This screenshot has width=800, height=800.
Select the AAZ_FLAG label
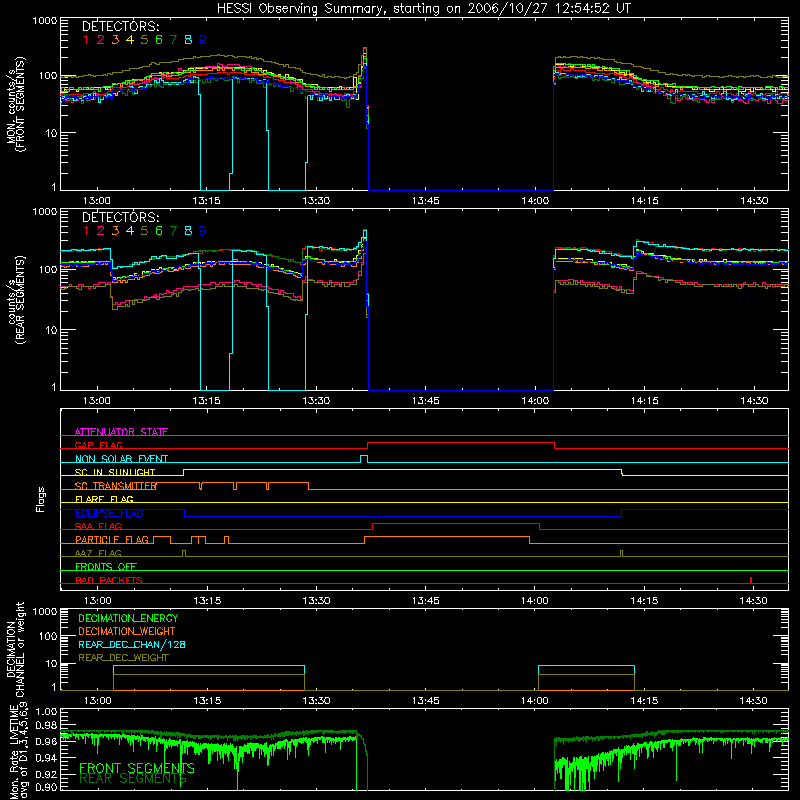[98, 553]
